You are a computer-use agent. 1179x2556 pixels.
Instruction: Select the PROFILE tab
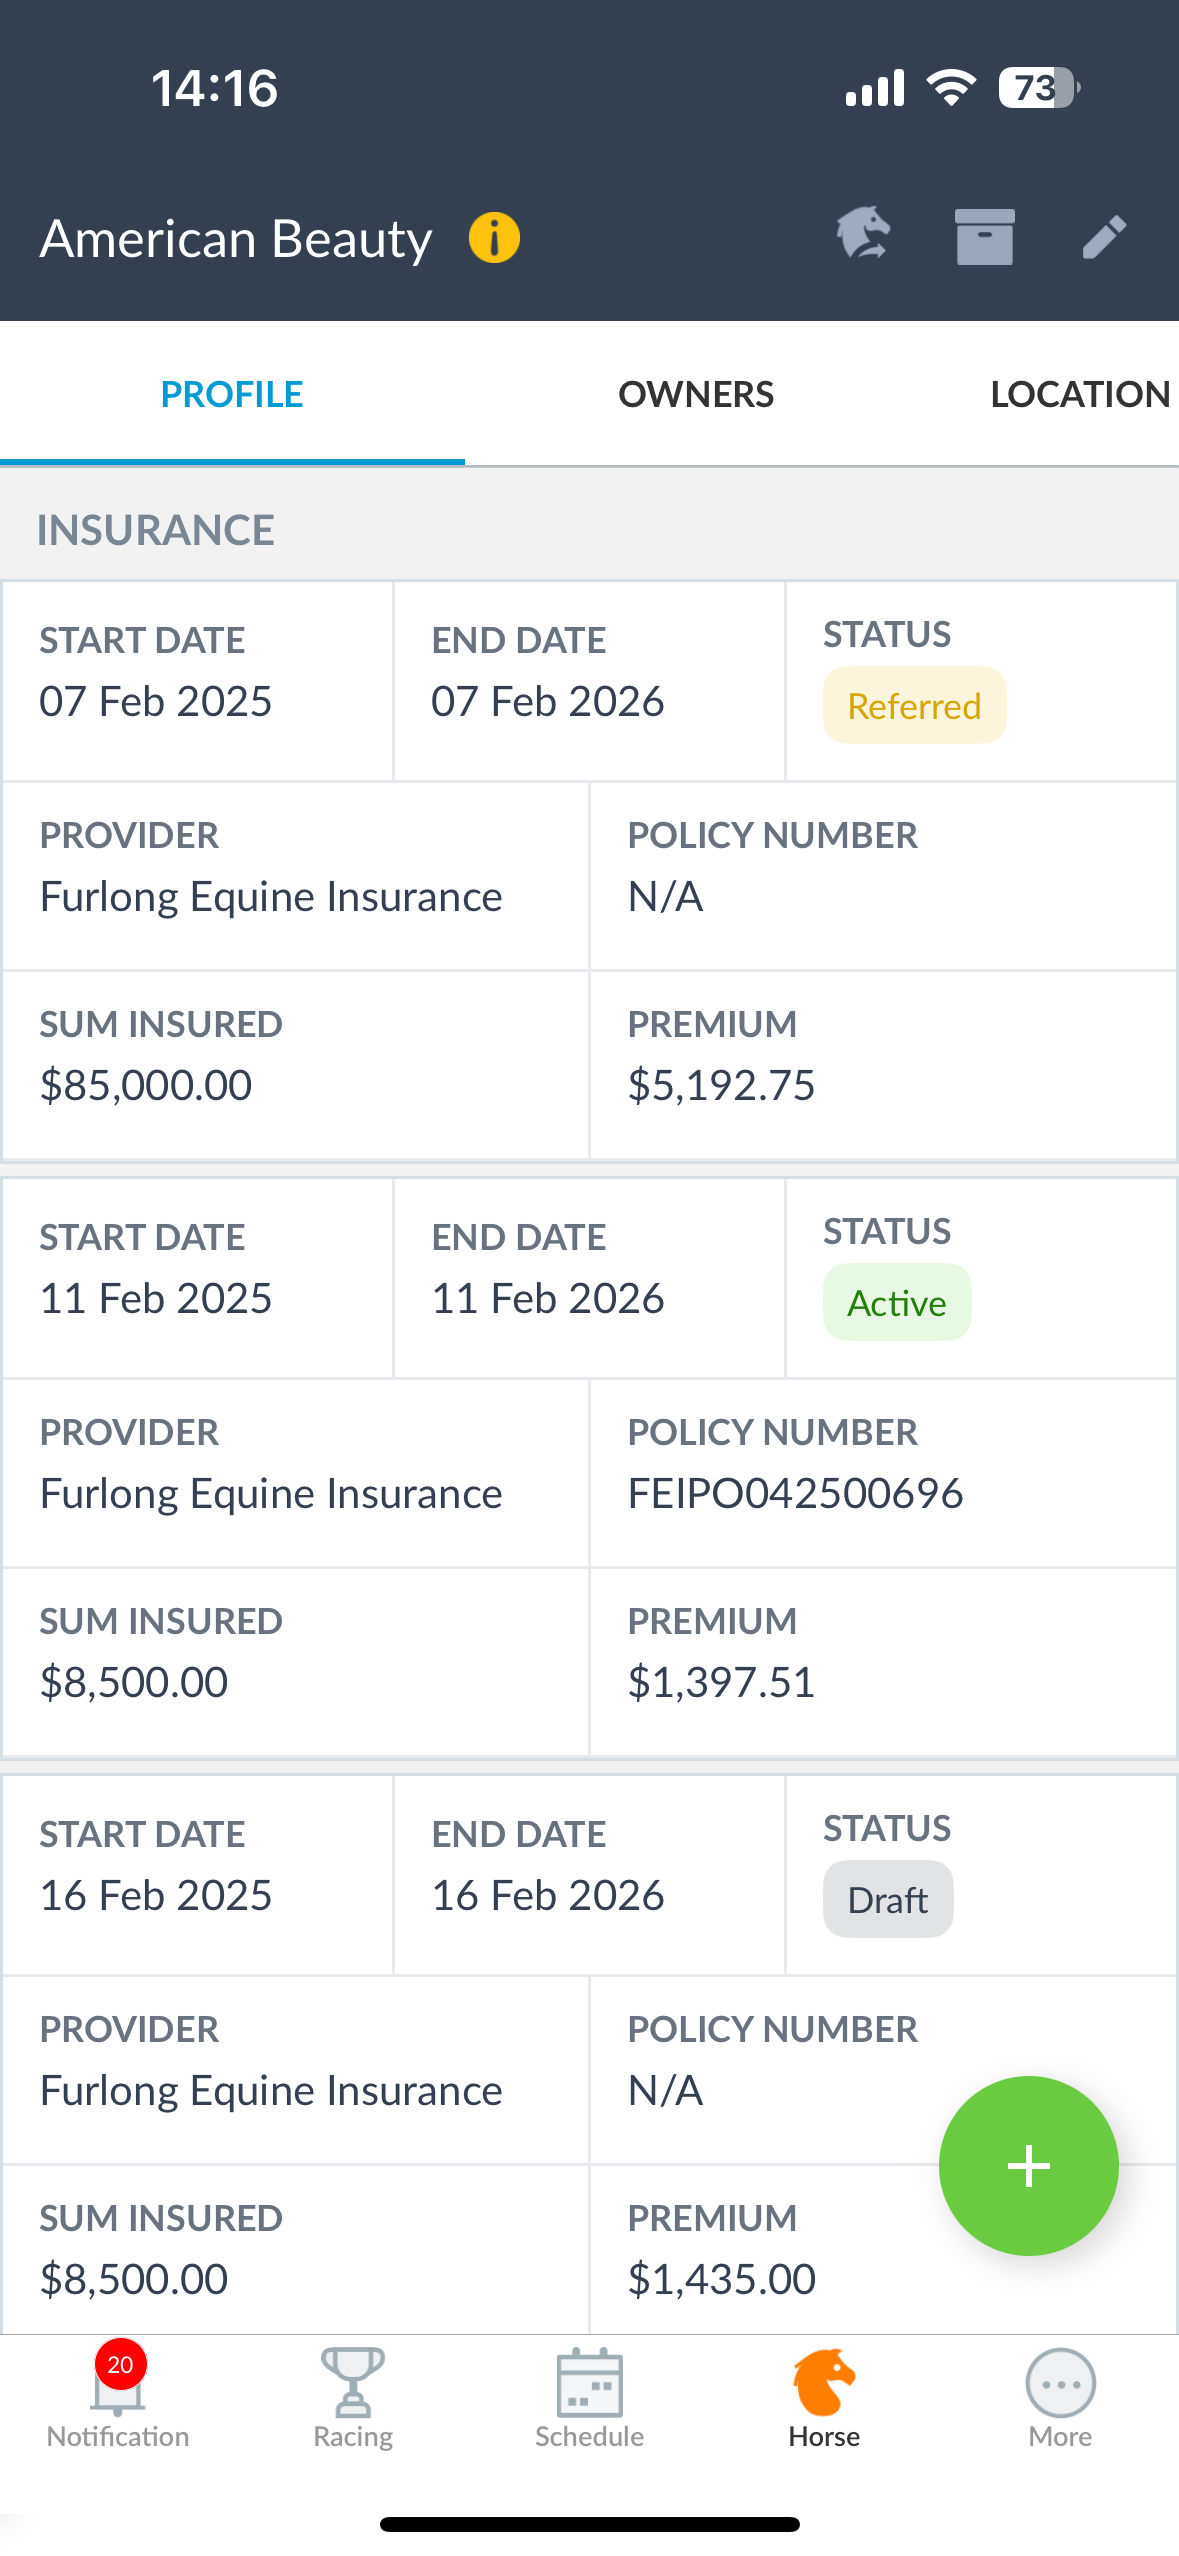[232, 394]
